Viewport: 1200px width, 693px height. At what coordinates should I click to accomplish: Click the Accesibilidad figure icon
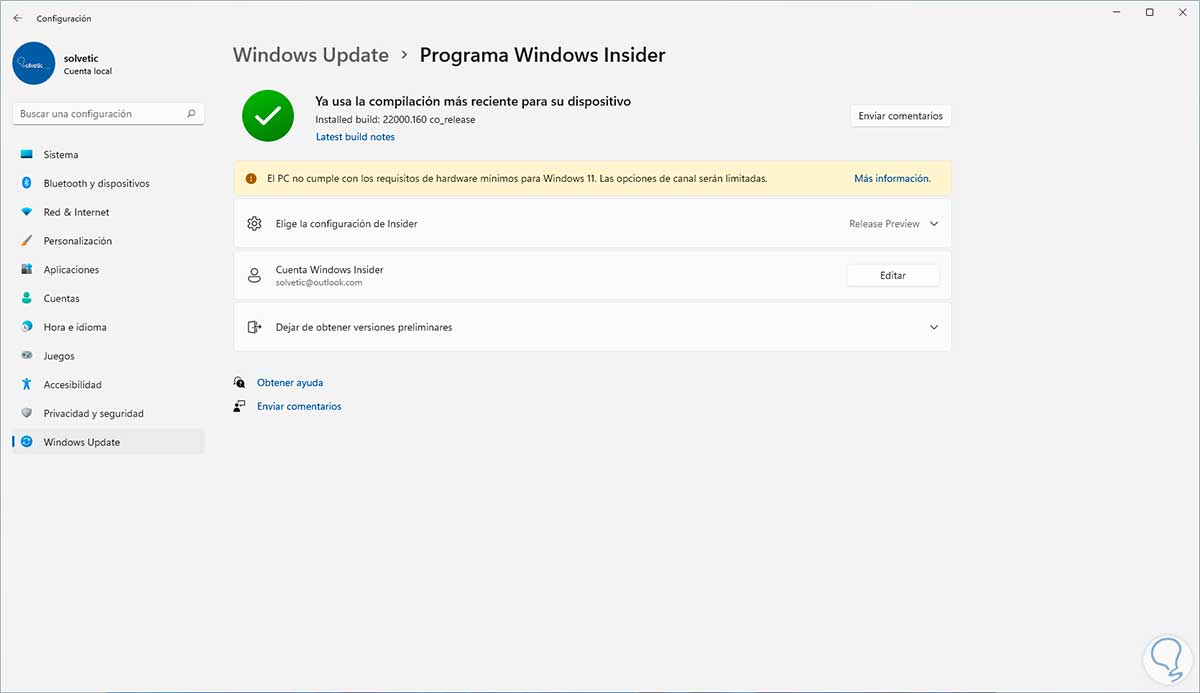pos(26,384)
